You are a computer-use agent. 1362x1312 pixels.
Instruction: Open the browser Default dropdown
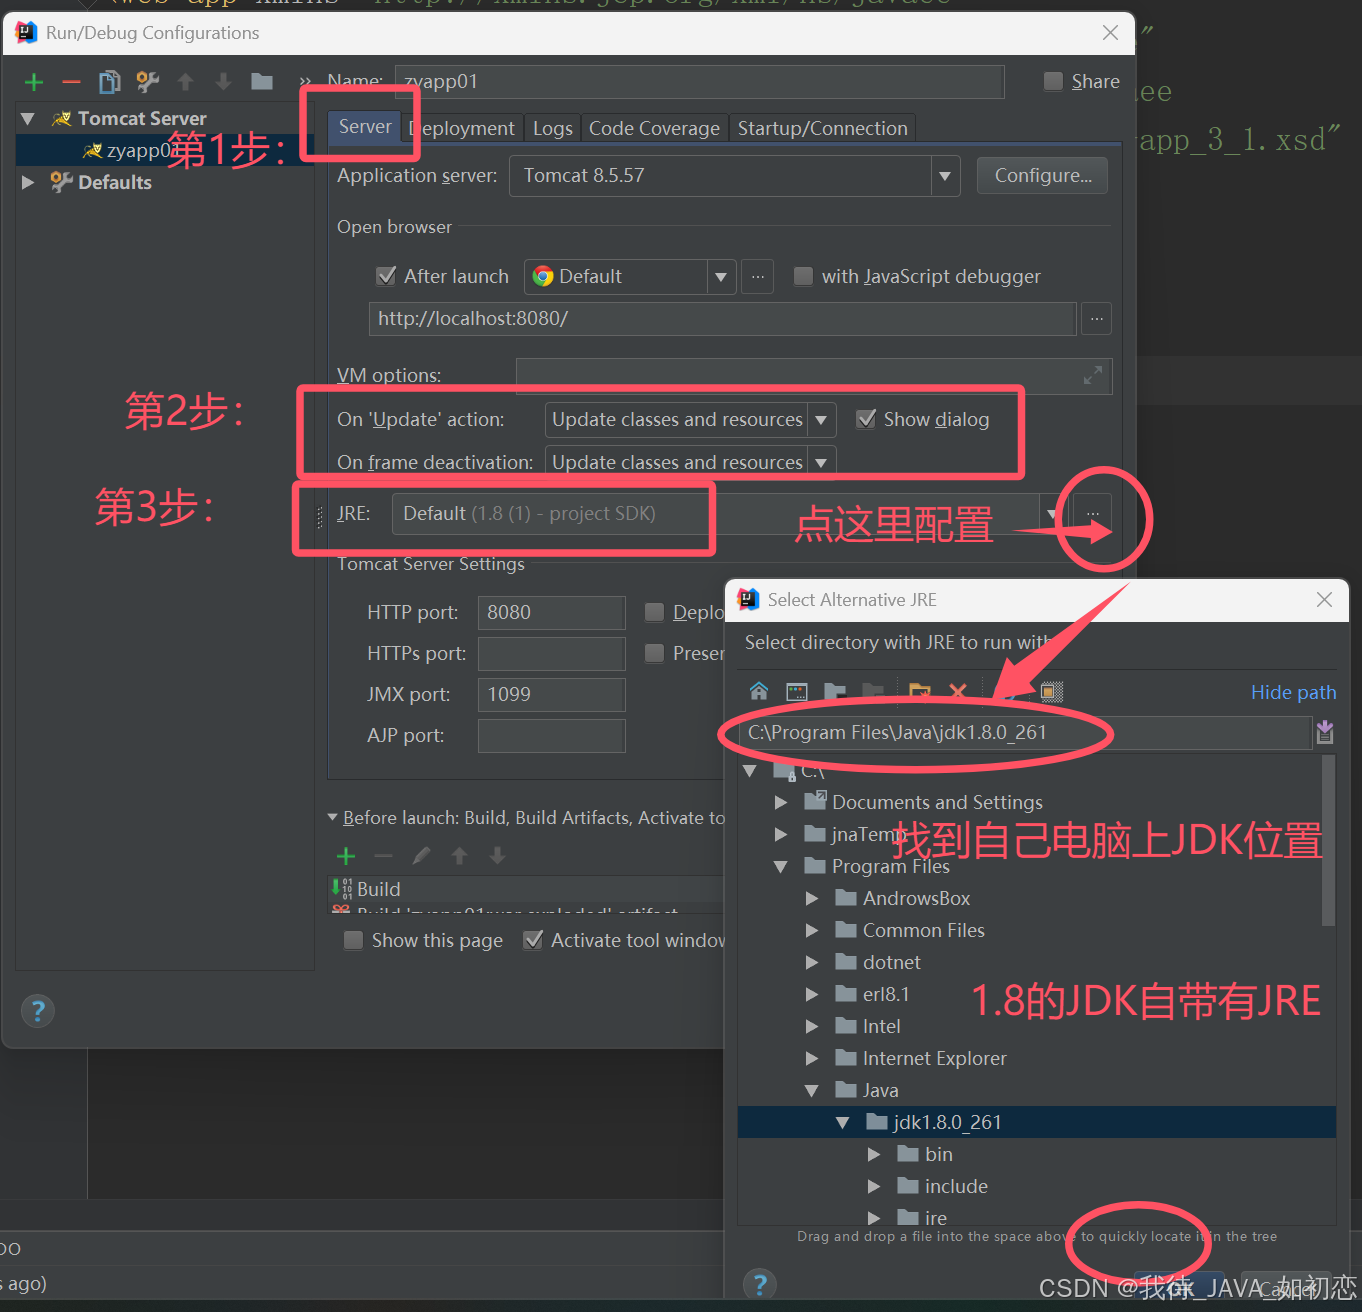(x=721, y=277)
